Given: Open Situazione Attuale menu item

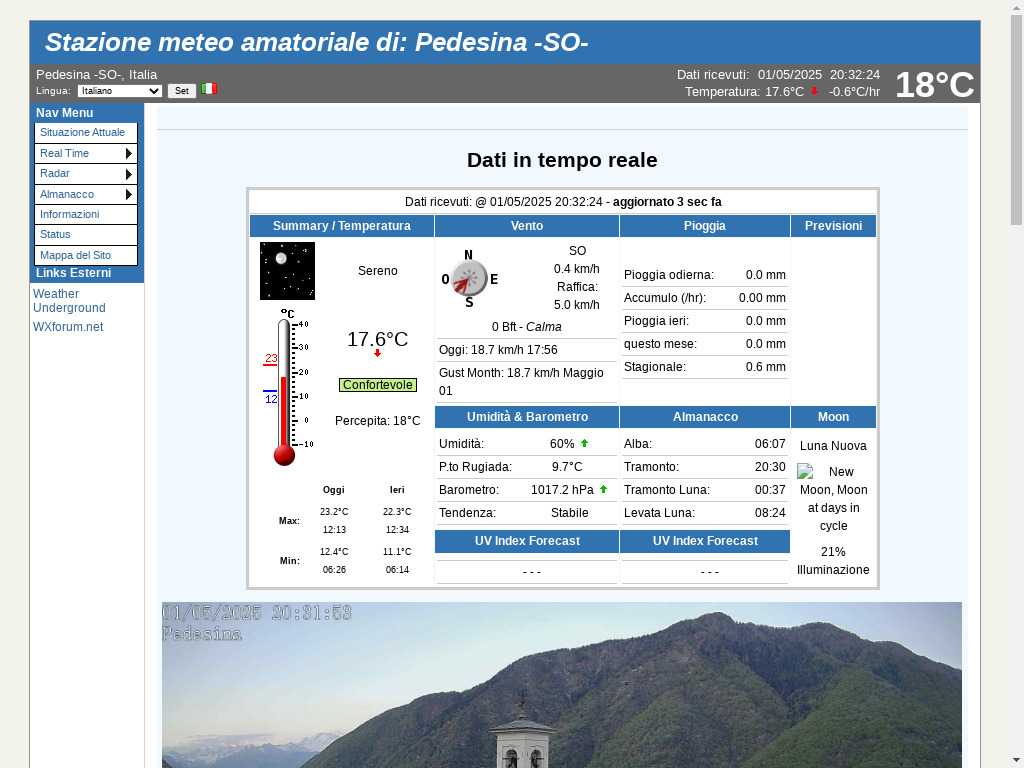Looking at the screenshot, I should click(x=86, y=133).
